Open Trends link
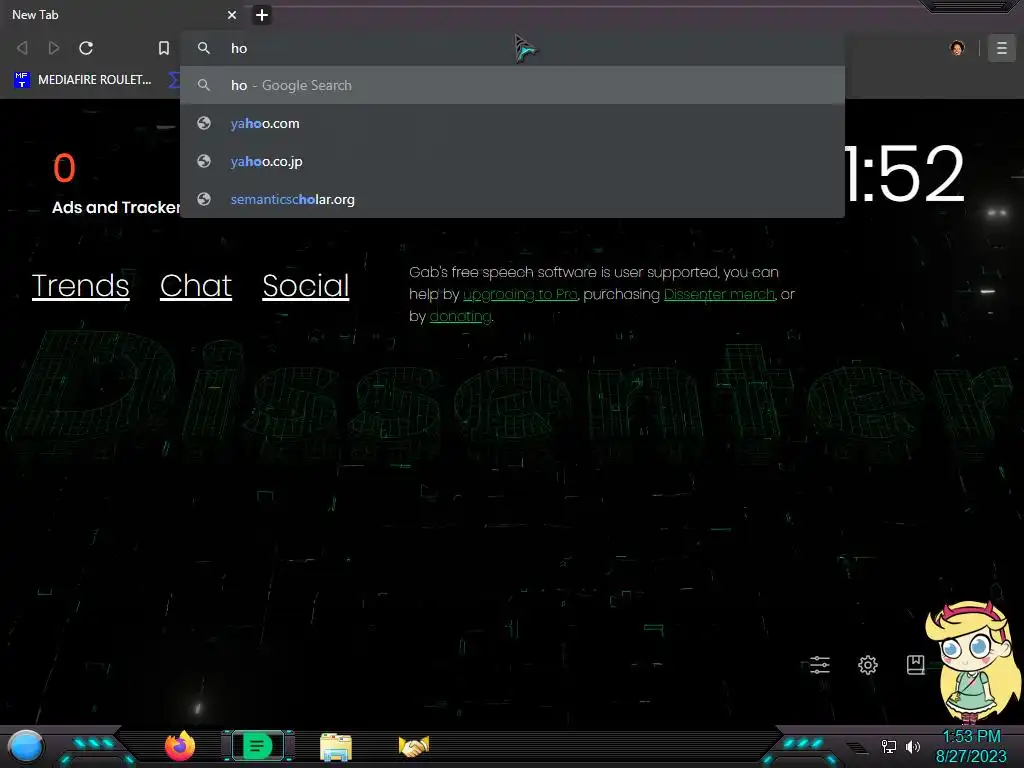The width and height of the screenshot is (1024, 768). tap(80, 285)
